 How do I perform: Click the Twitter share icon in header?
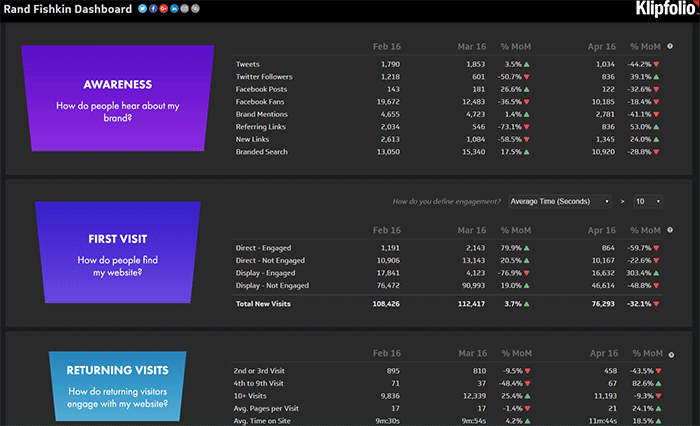coord(142,9)
